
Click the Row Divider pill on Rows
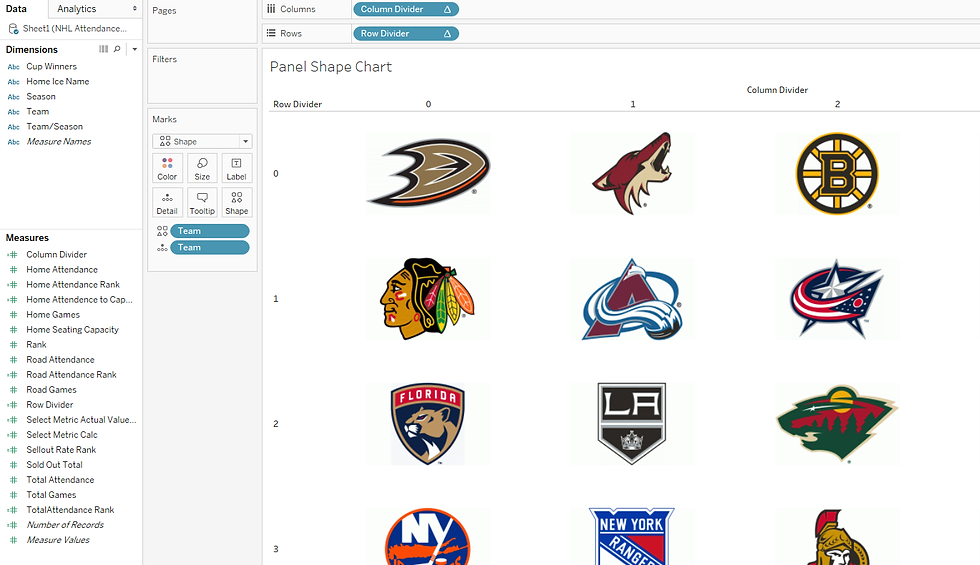point(406,34)
